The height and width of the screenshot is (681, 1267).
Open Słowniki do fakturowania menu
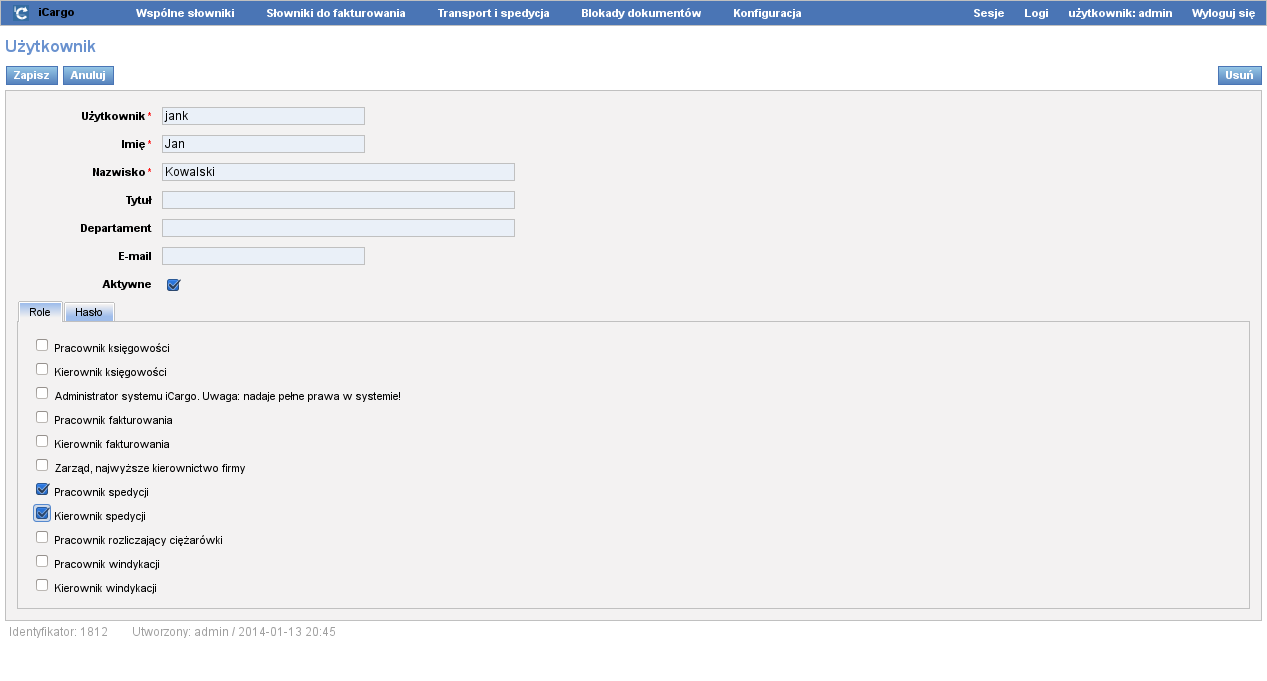pos(336,13)
